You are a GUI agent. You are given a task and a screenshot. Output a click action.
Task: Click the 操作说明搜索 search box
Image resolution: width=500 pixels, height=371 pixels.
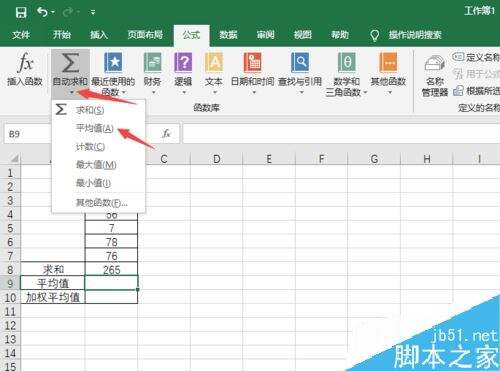415,35
